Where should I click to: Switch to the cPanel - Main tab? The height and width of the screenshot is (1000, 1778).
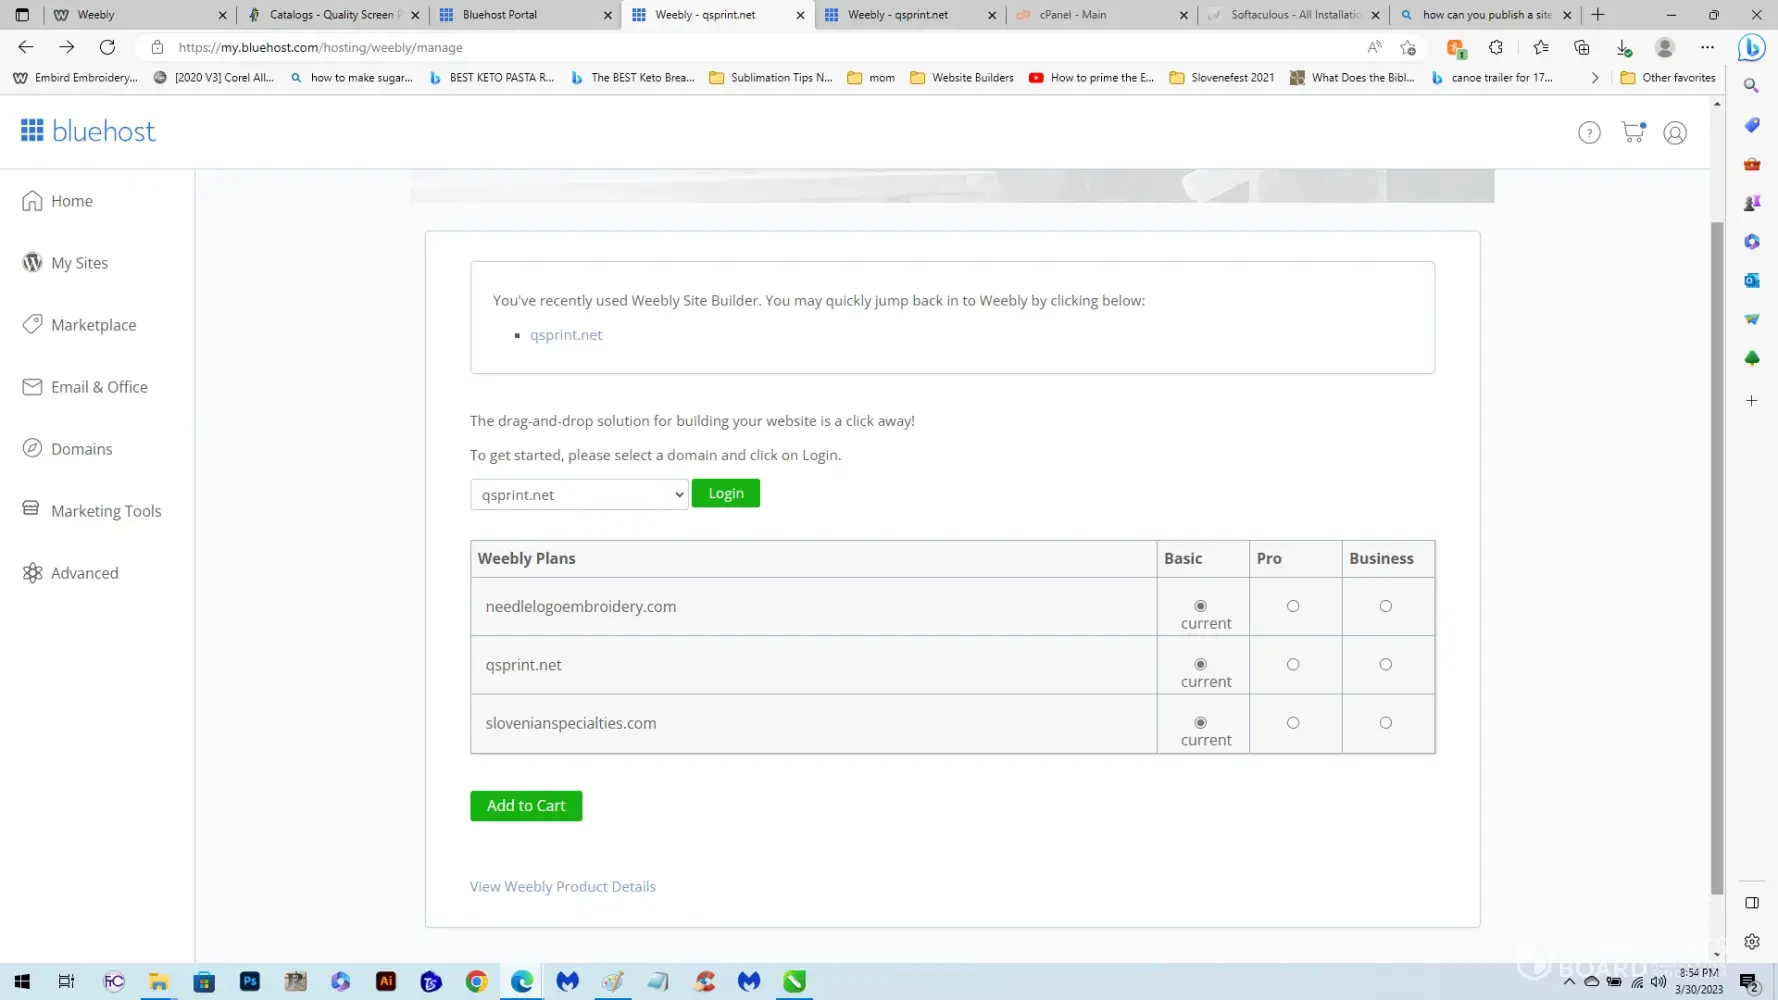click(x=1101, y=15)
